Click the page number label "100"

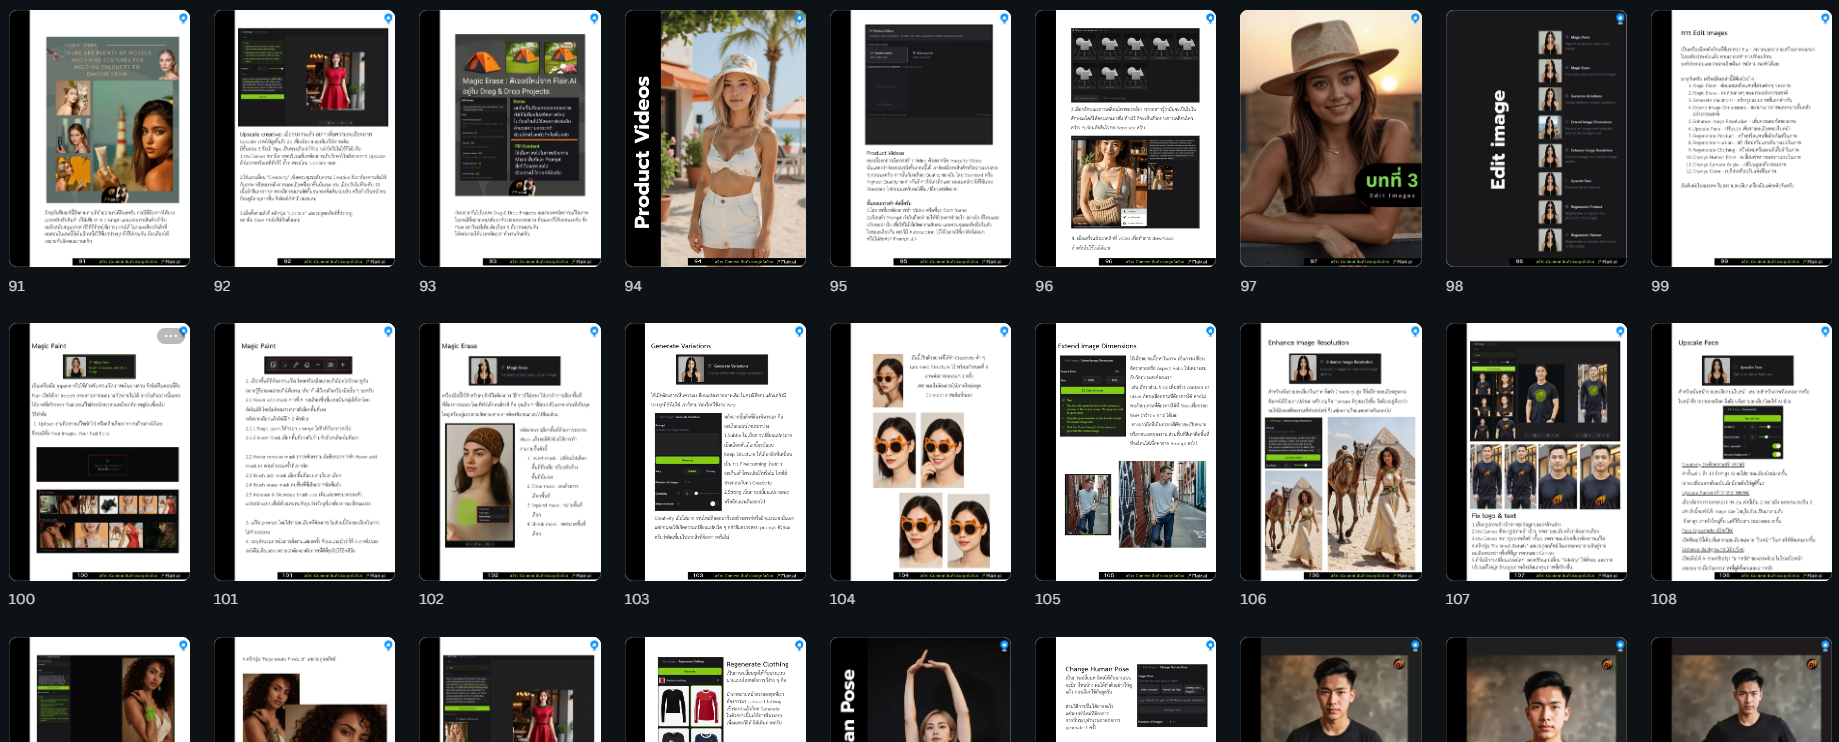tap(21, 599)
